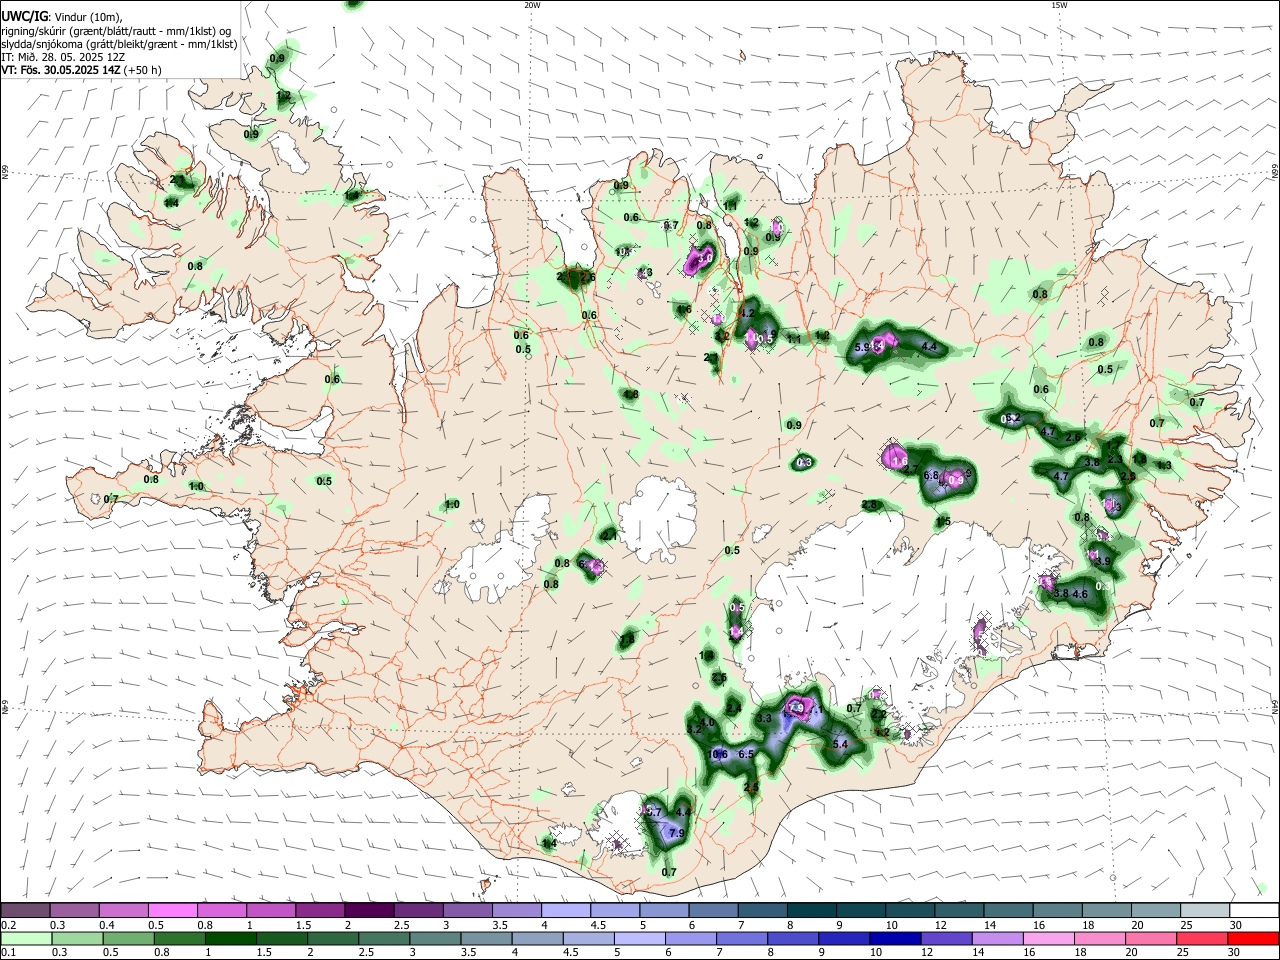
Task: Click the palest green rain-scale swatch from 0.1 to 0.3
Action: [x=25, y=938]
